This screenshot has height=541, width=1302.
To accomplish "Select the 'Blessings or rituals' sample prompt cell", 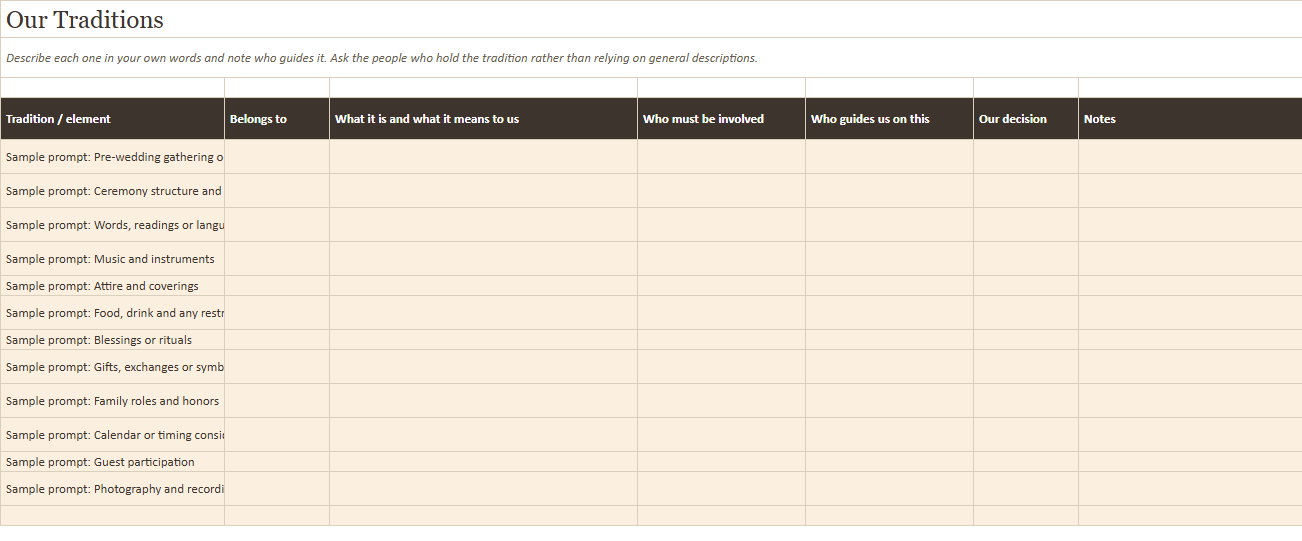I will click(x=112, y=340).
